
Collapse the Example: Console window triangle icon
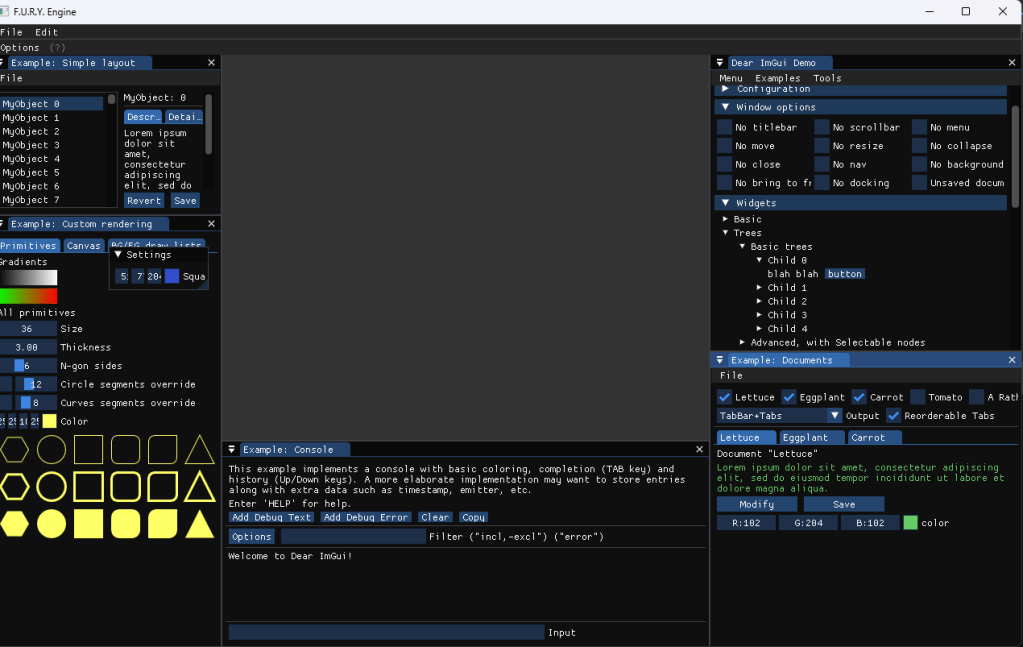pyautogui.click(x=232, y=449)
